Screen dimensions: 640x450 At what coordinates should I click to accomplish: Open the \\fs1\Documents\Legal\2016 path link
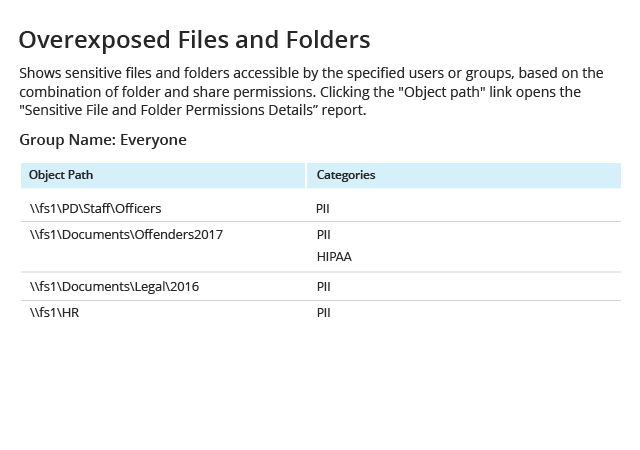(x=114, y=287)
